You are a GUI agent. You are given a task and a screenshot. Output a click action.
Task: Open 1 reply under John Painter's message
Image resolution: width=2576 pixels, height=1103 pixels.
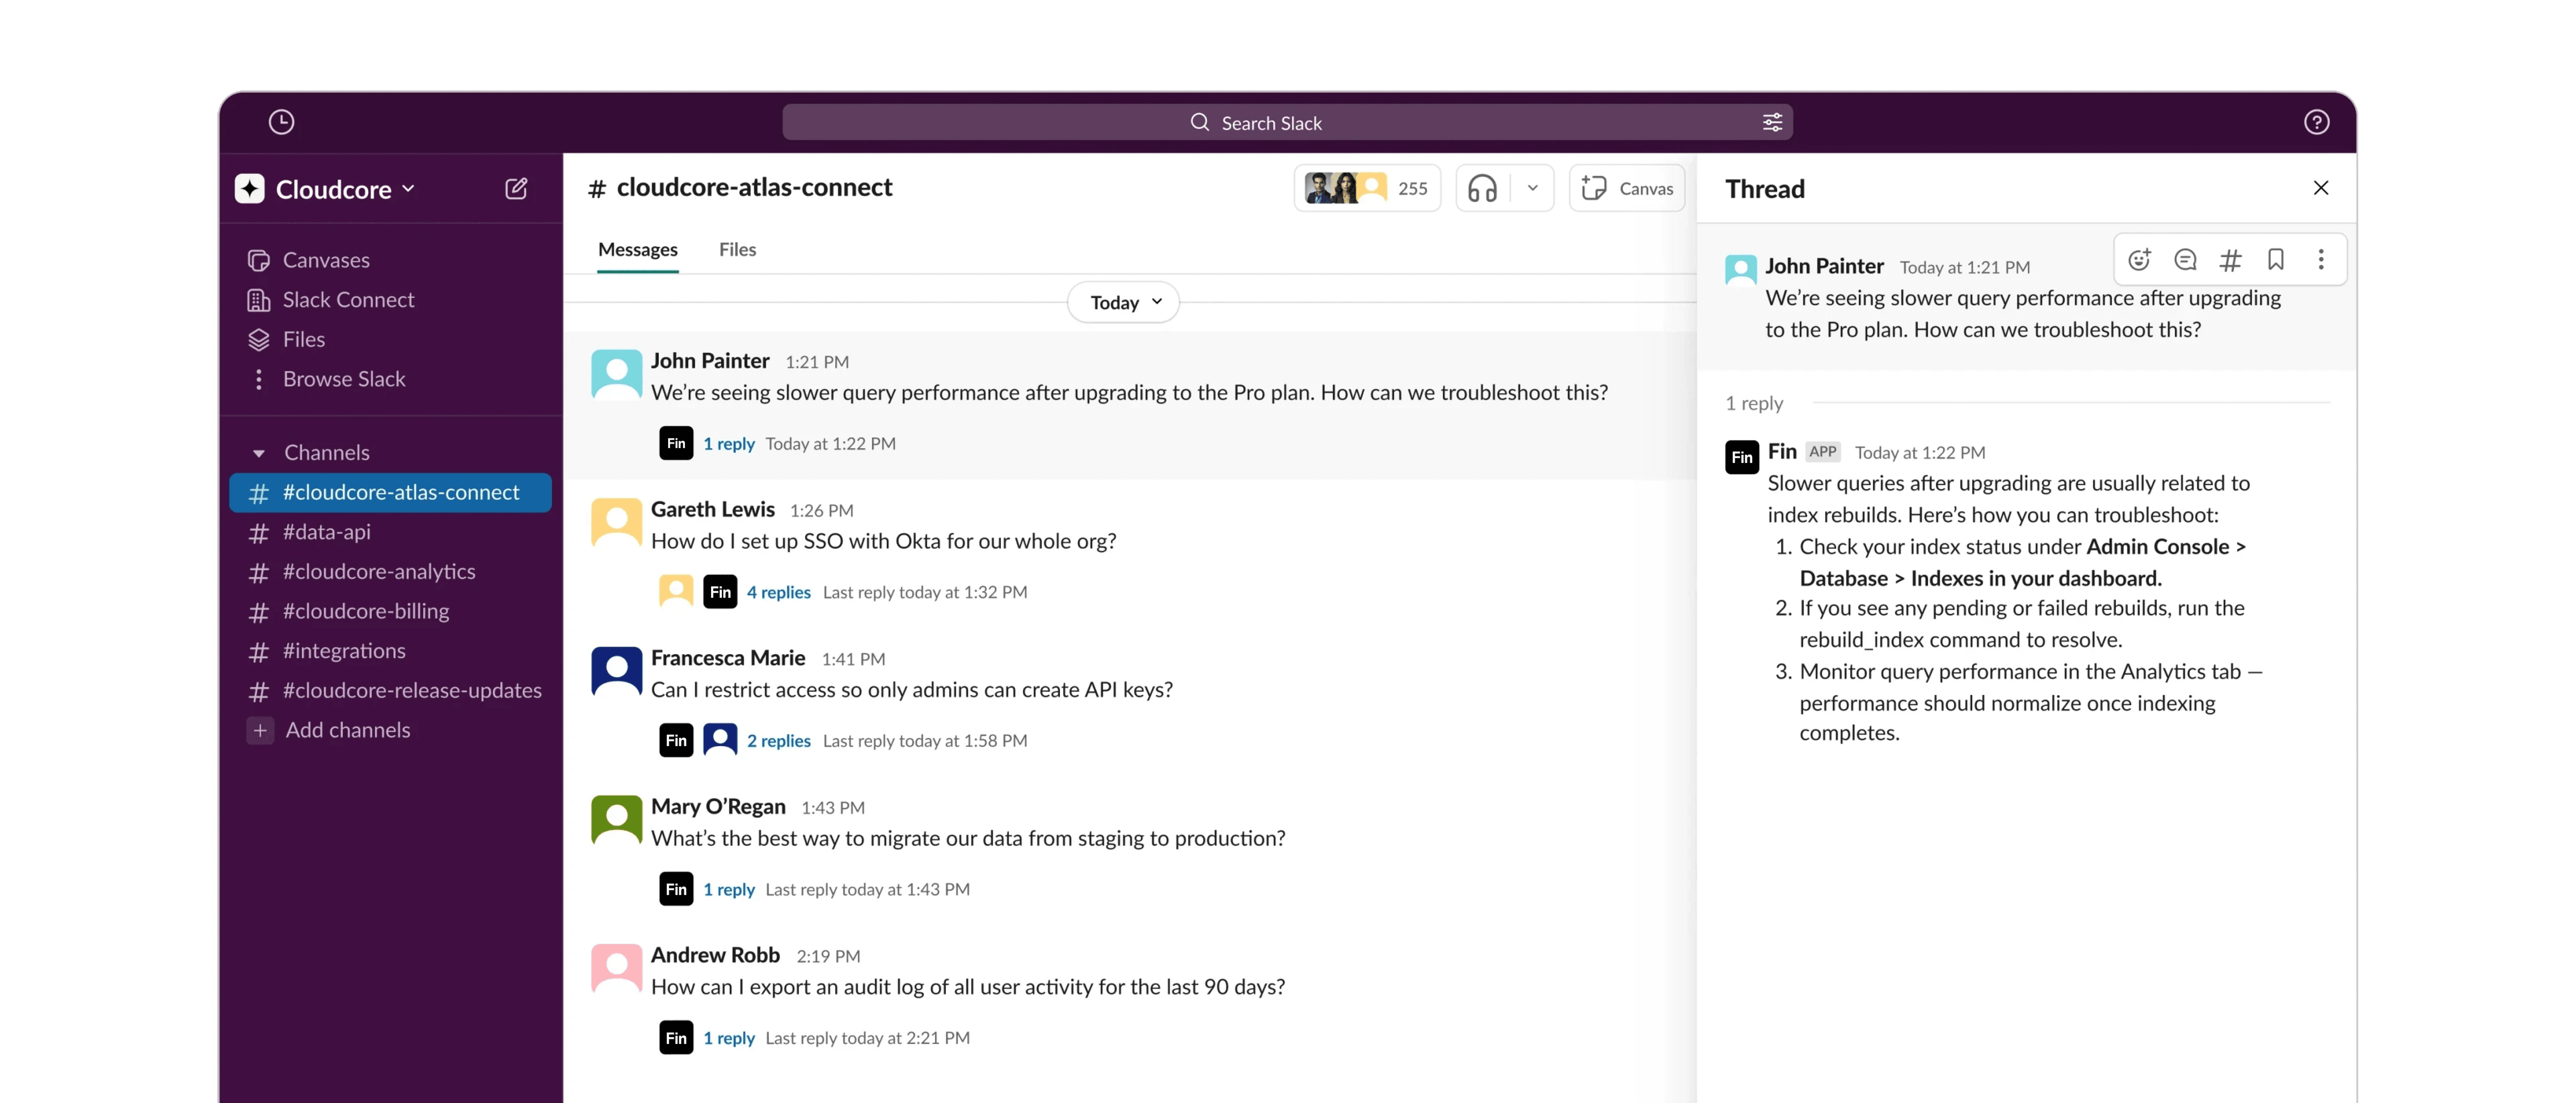coord(728,443)
